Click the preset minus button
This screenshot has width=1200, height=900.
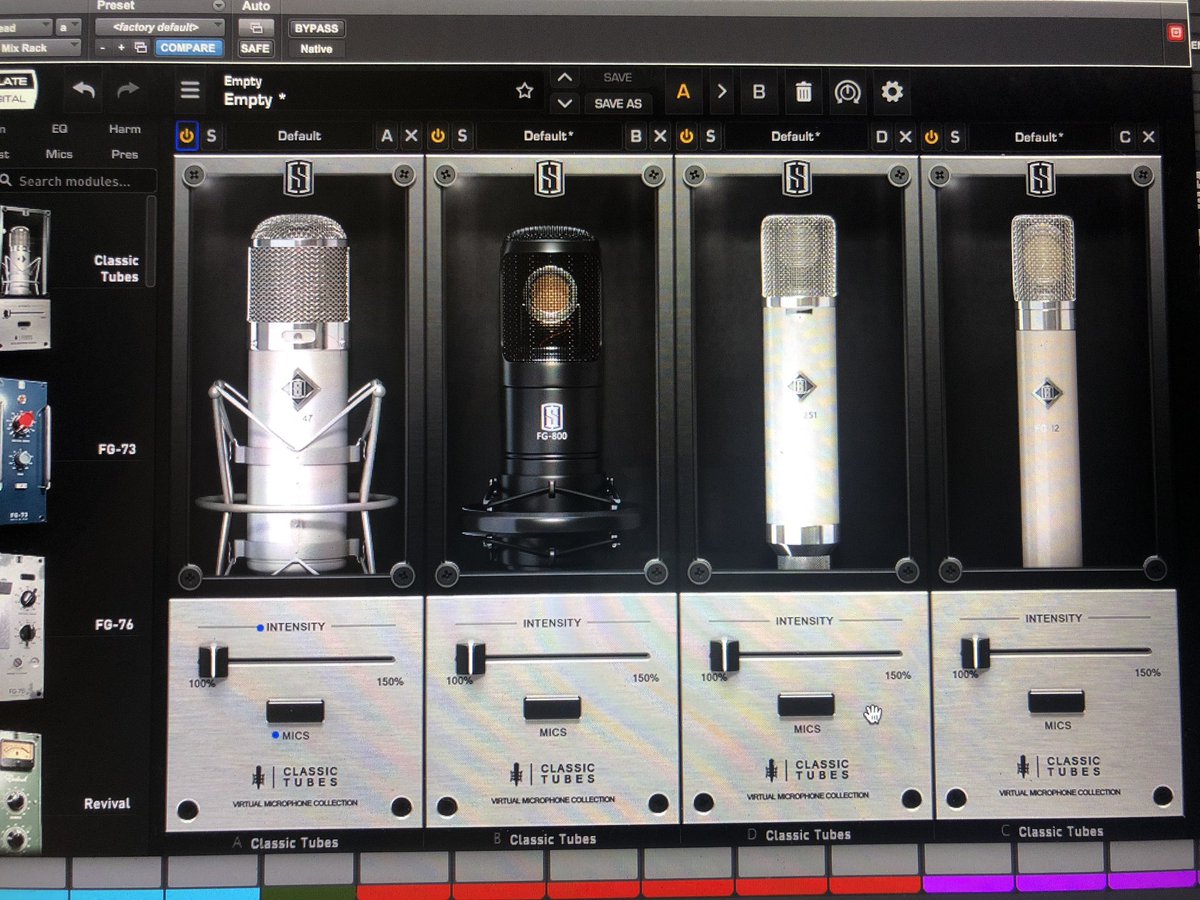104,47
